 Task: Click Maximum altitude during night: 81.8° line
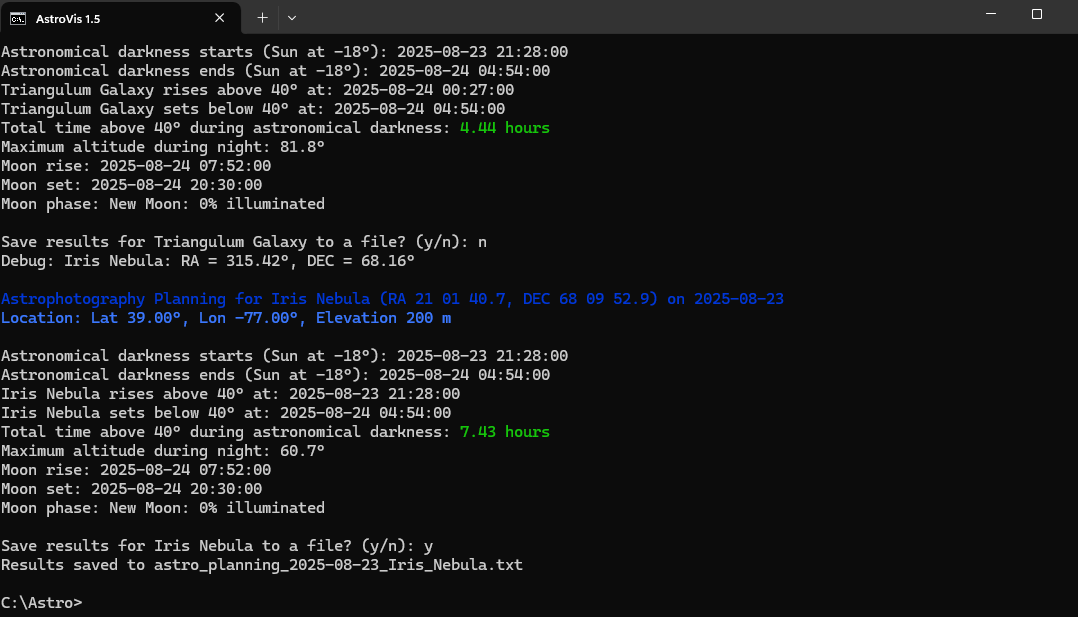coord(163,147)
